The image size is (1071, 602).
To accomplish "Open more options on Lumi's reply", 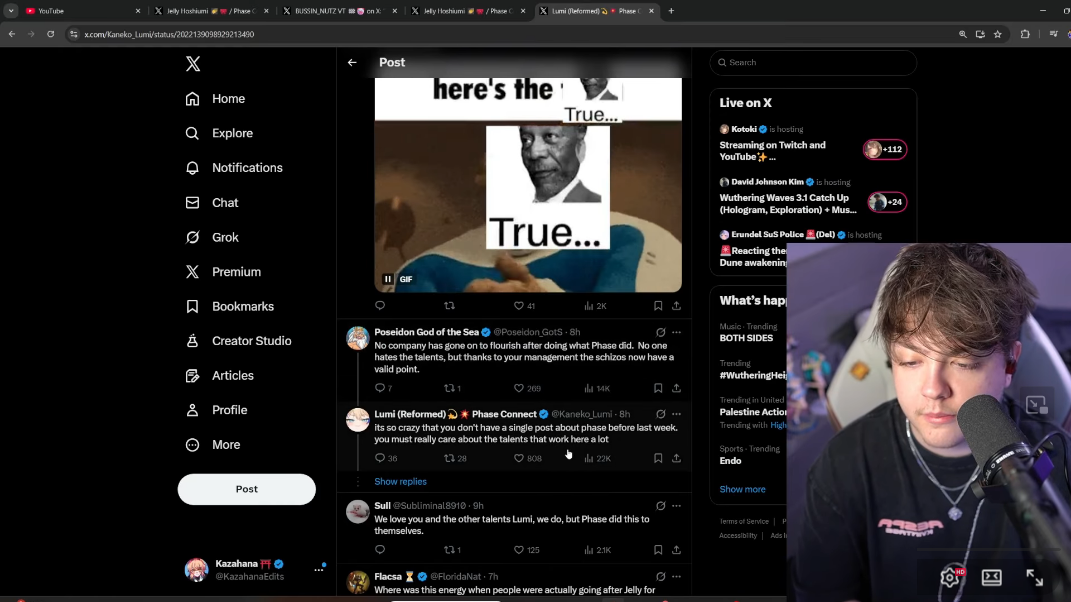I will click(x=676, y=414).
